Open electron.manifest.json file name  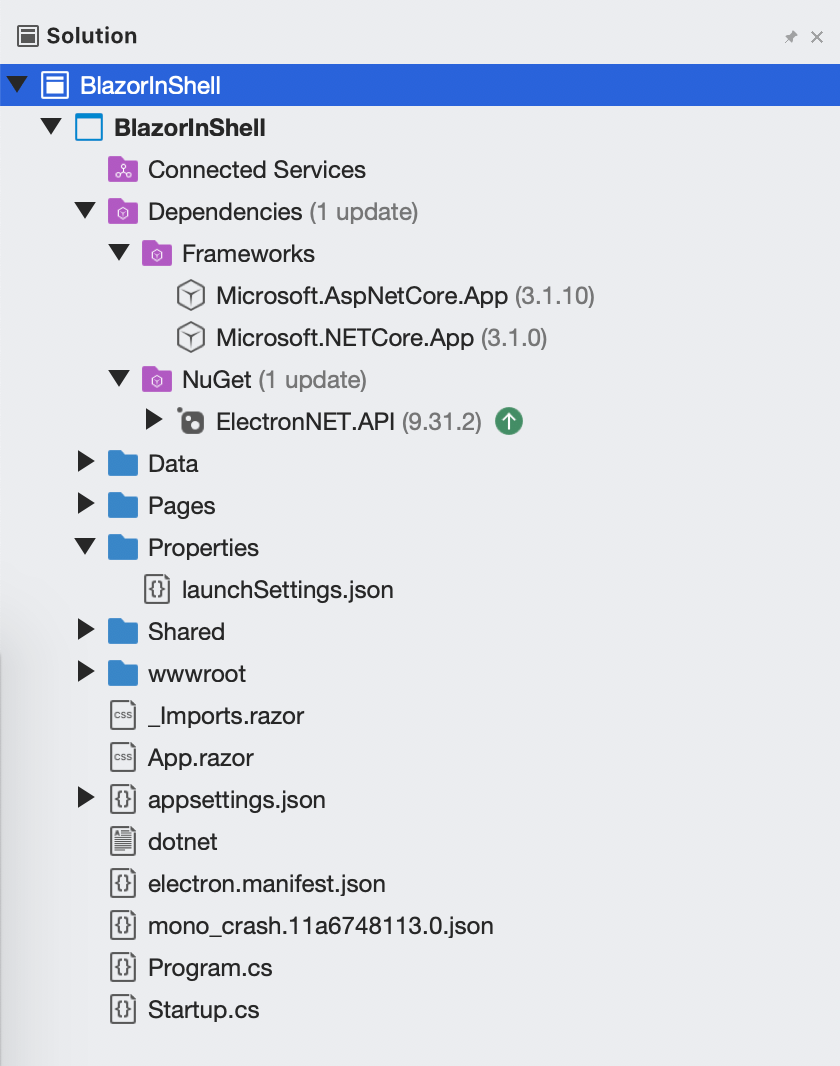pos(266,884)
